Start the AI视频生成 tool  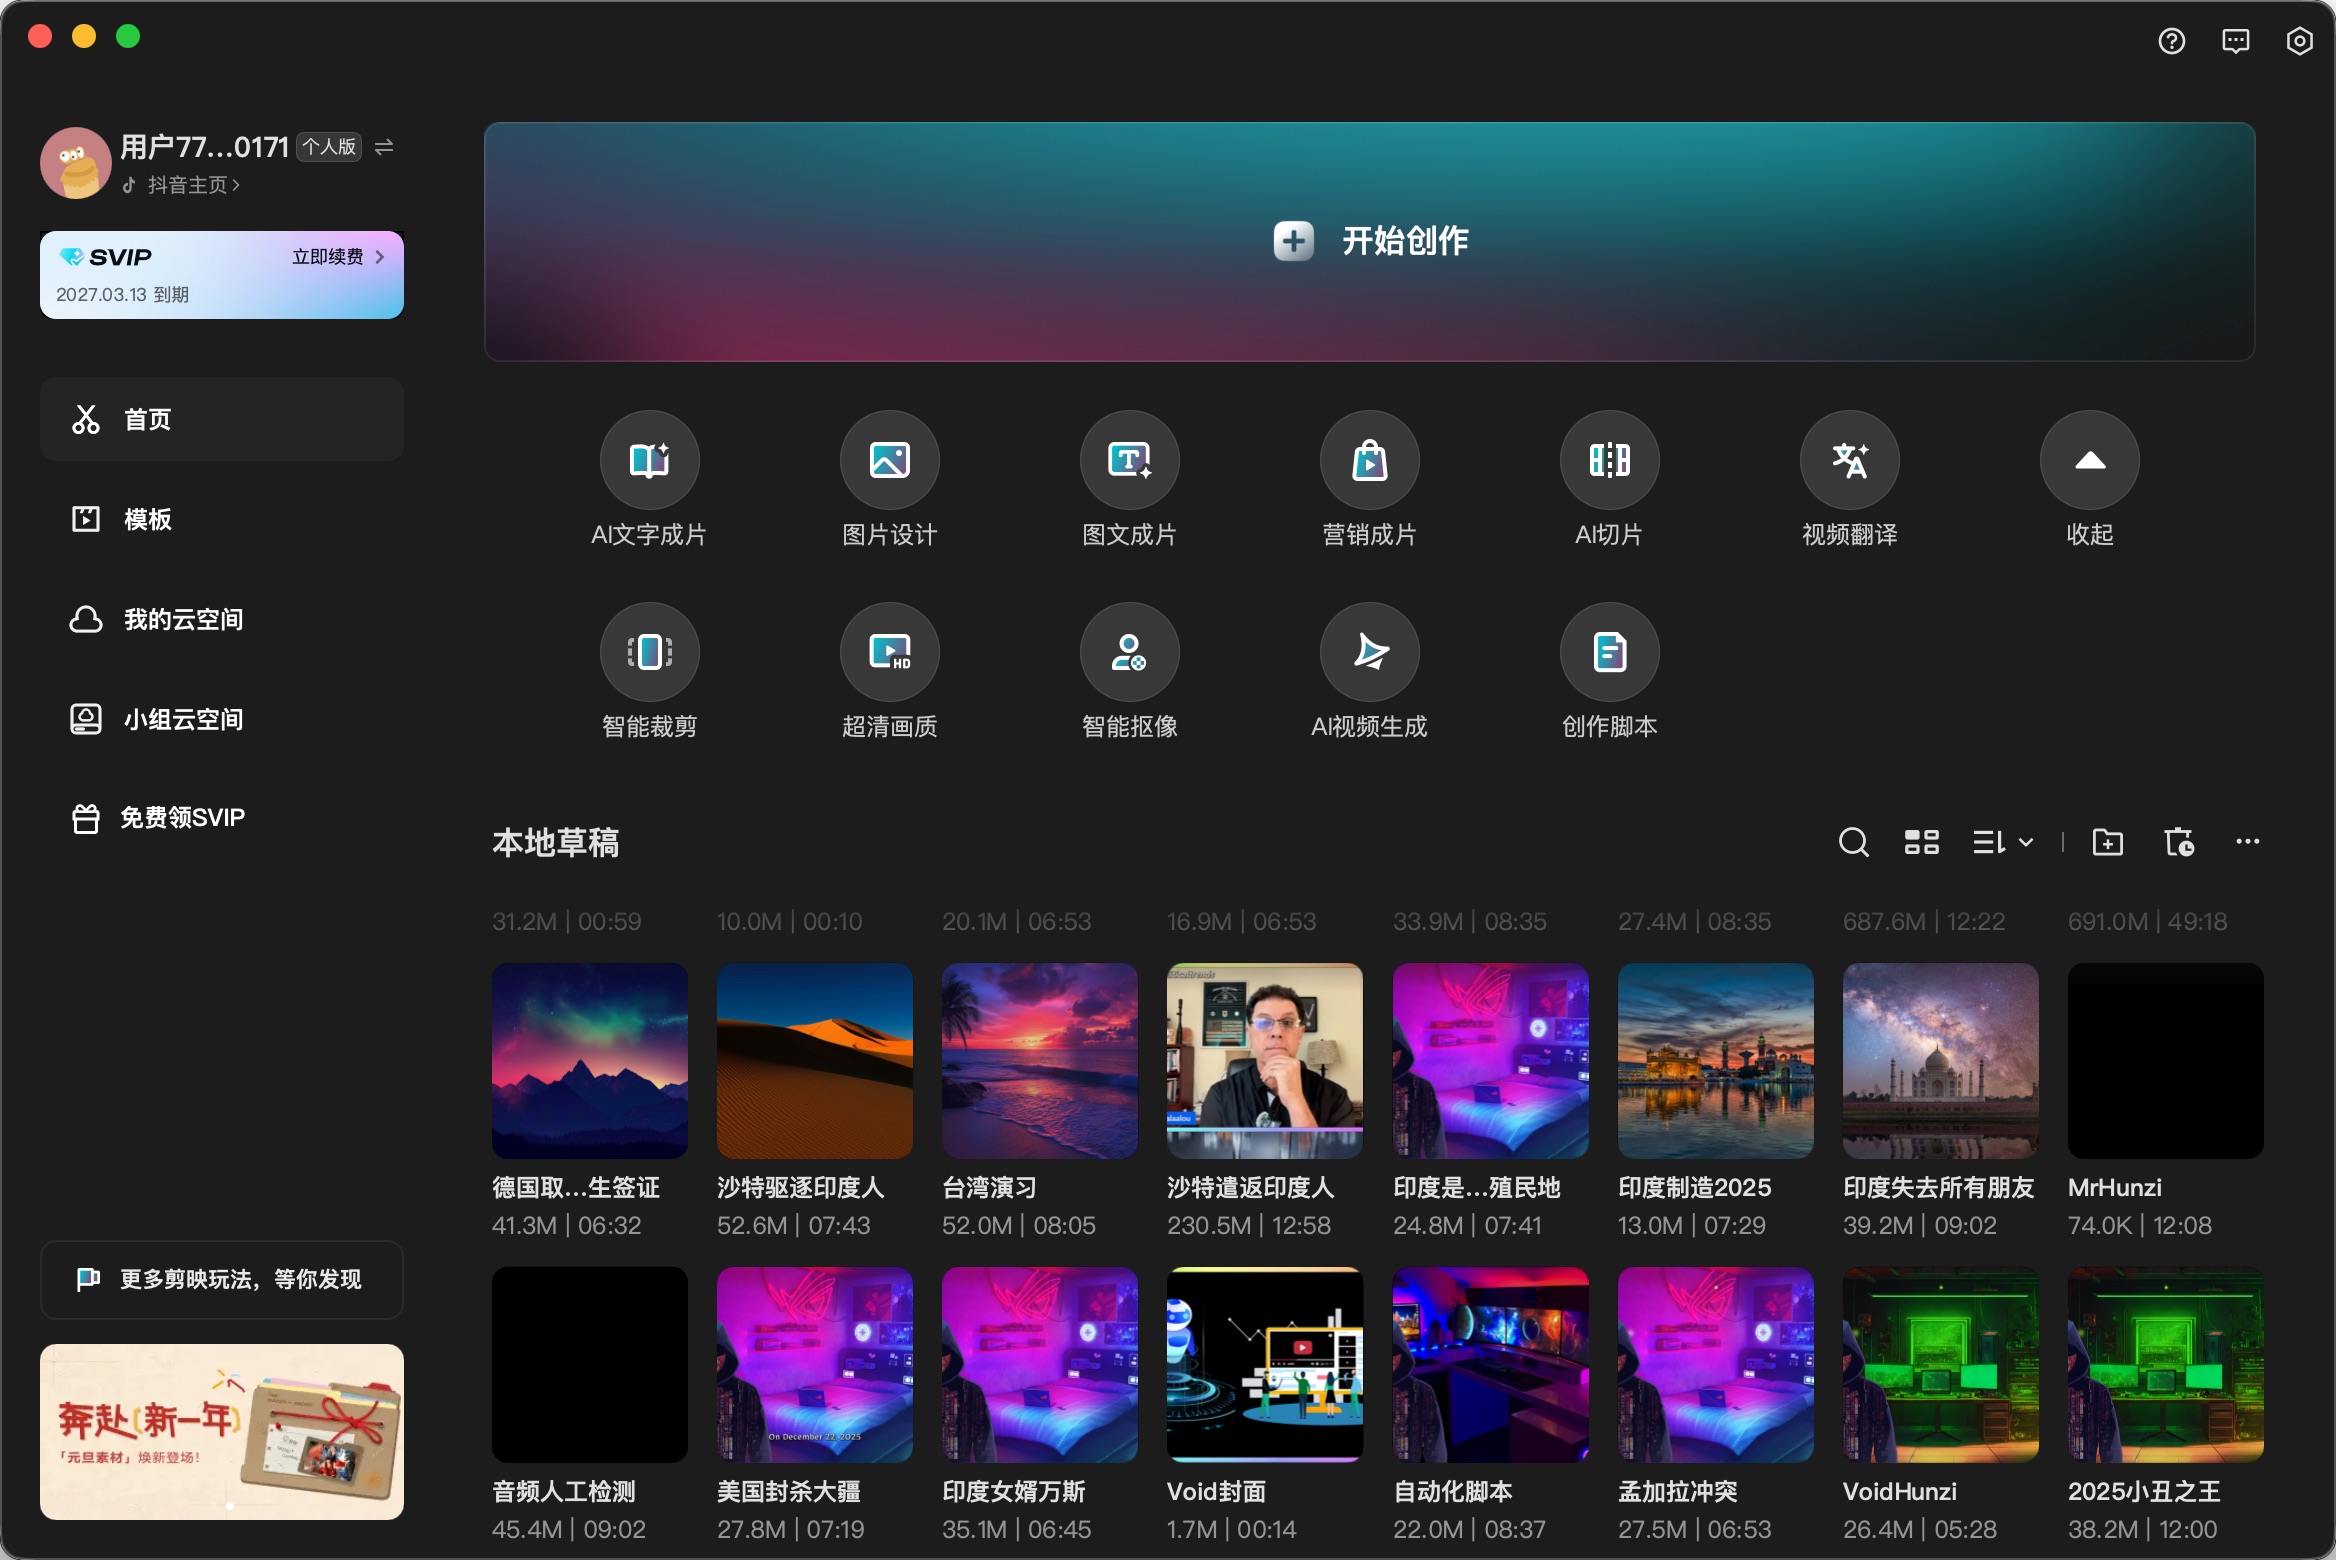[1369, 653]
